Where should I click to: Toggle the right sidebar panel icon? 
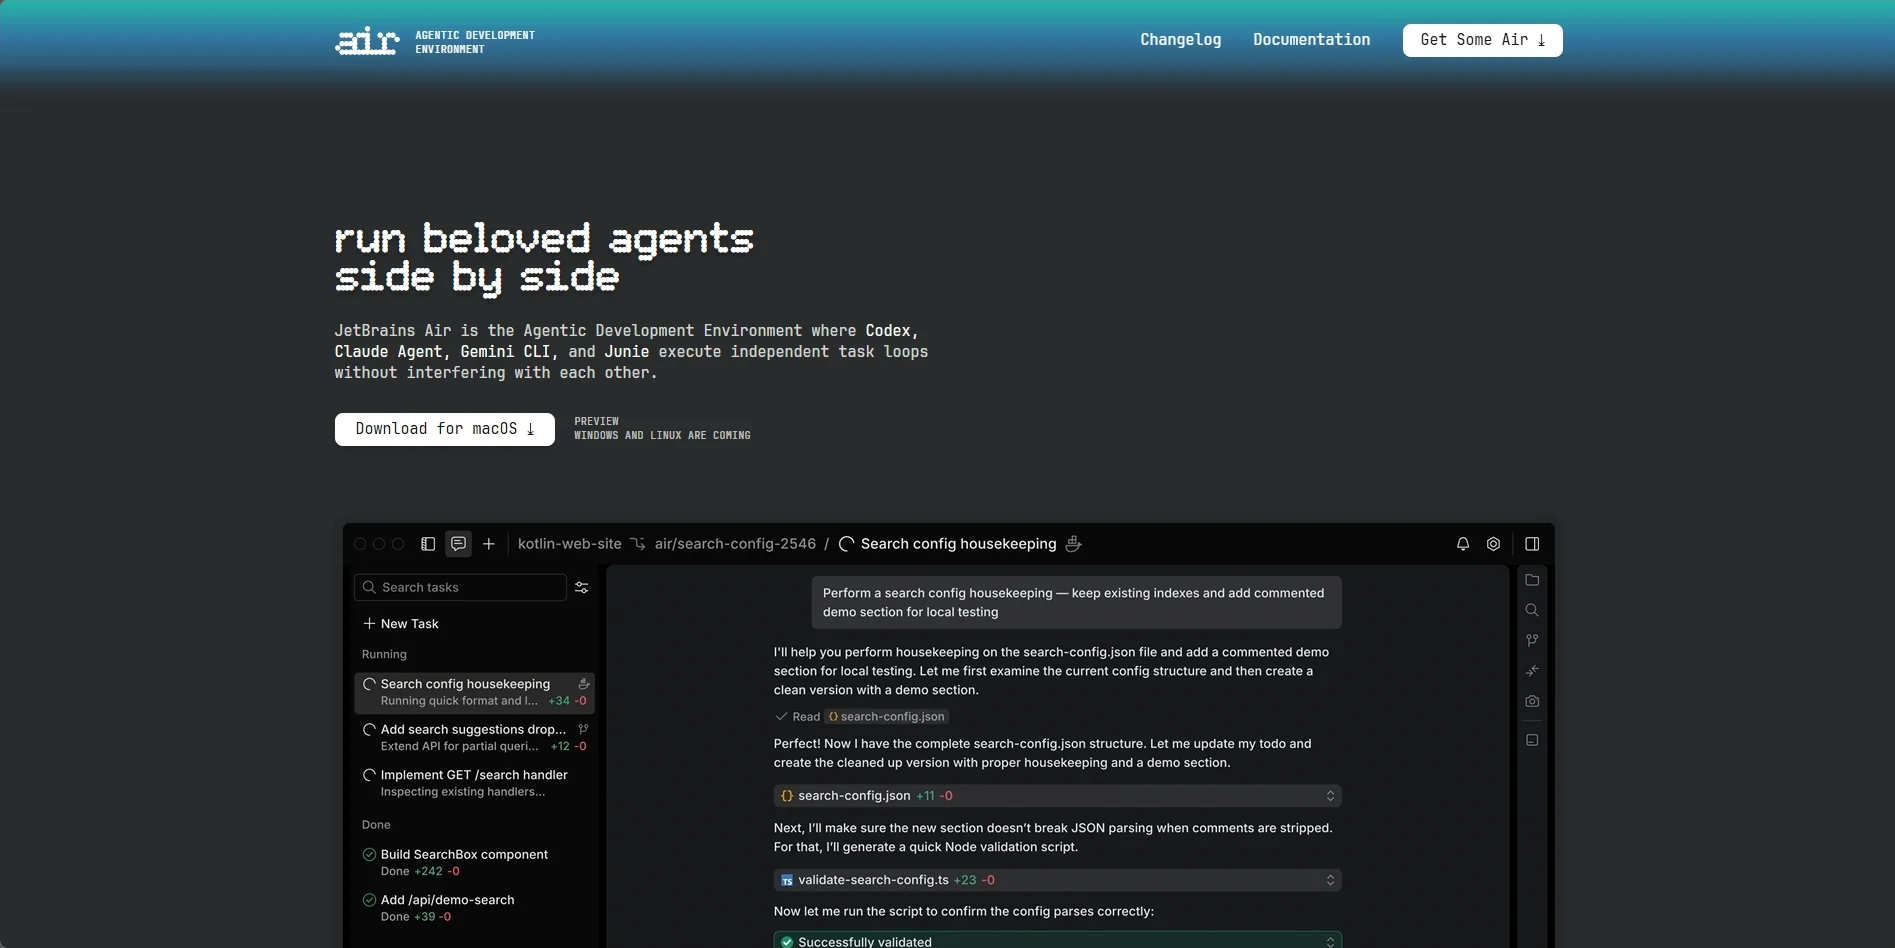tap(1532, 544)
